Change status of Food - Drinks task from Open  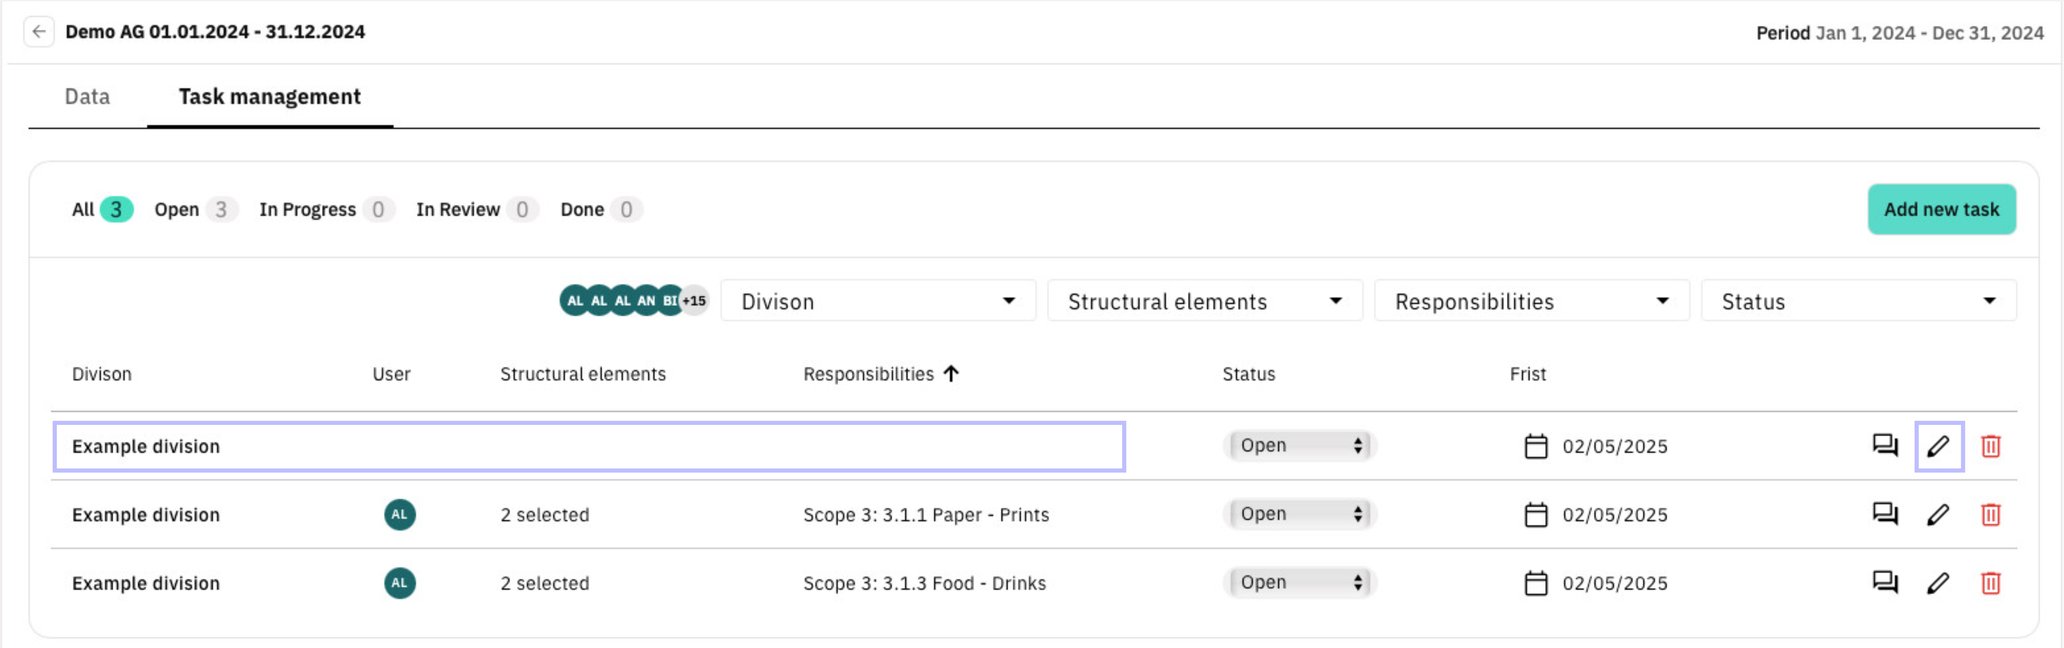click(x=1300, y=582)
